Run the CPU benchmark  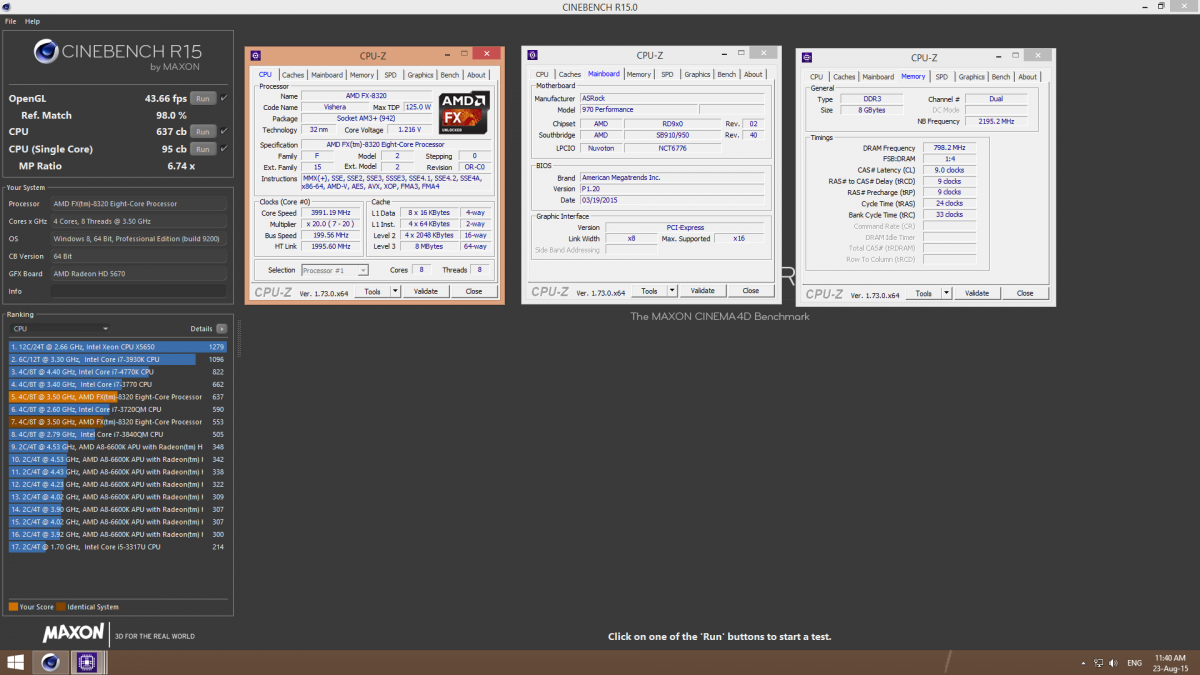pyautogui.click(x=203, y=131)
